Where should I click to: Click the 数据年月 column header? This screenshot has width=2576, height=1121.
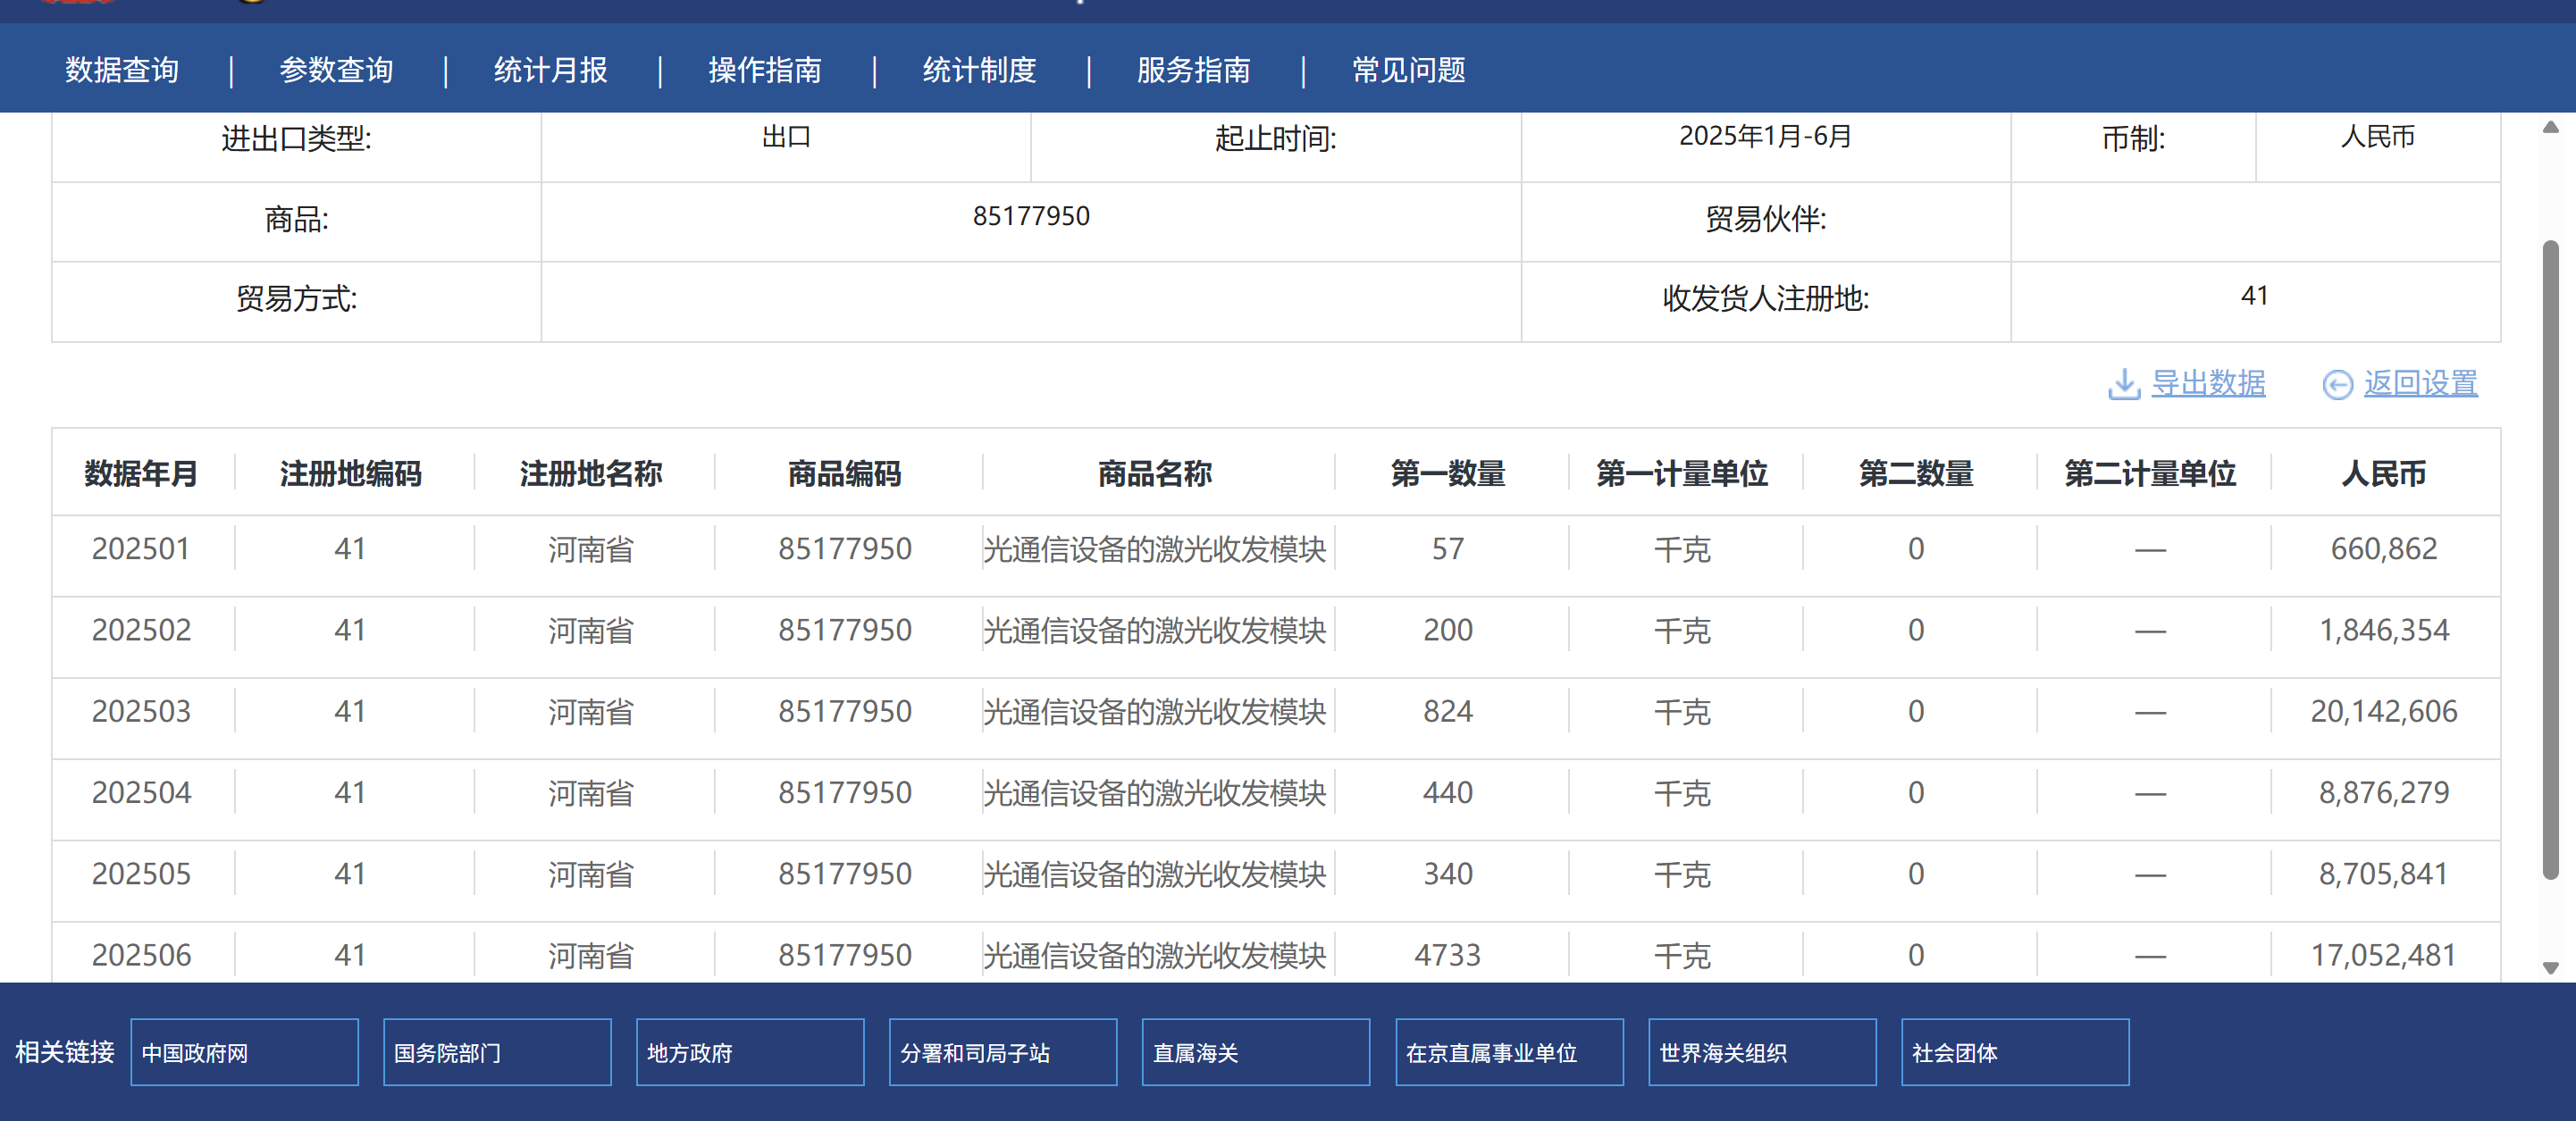[x=141, y=473]
